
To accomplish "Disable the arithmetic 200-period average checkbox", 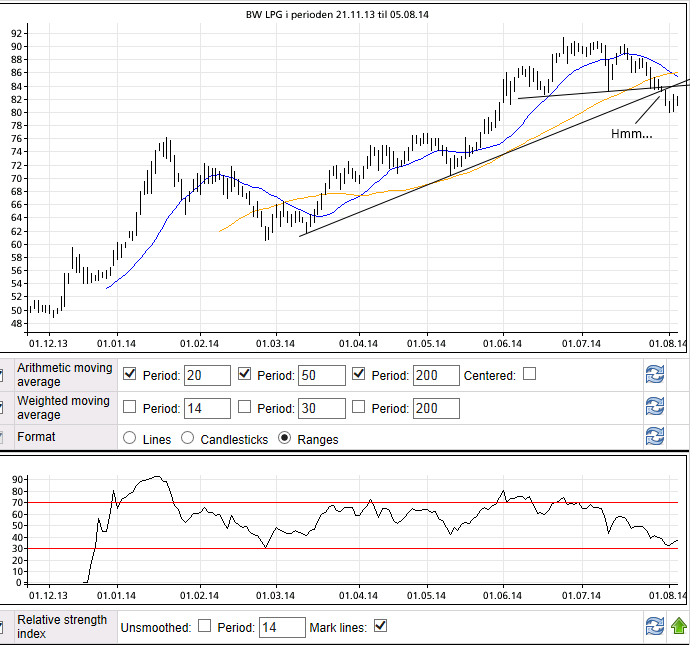I will click(x=359, y=374).
